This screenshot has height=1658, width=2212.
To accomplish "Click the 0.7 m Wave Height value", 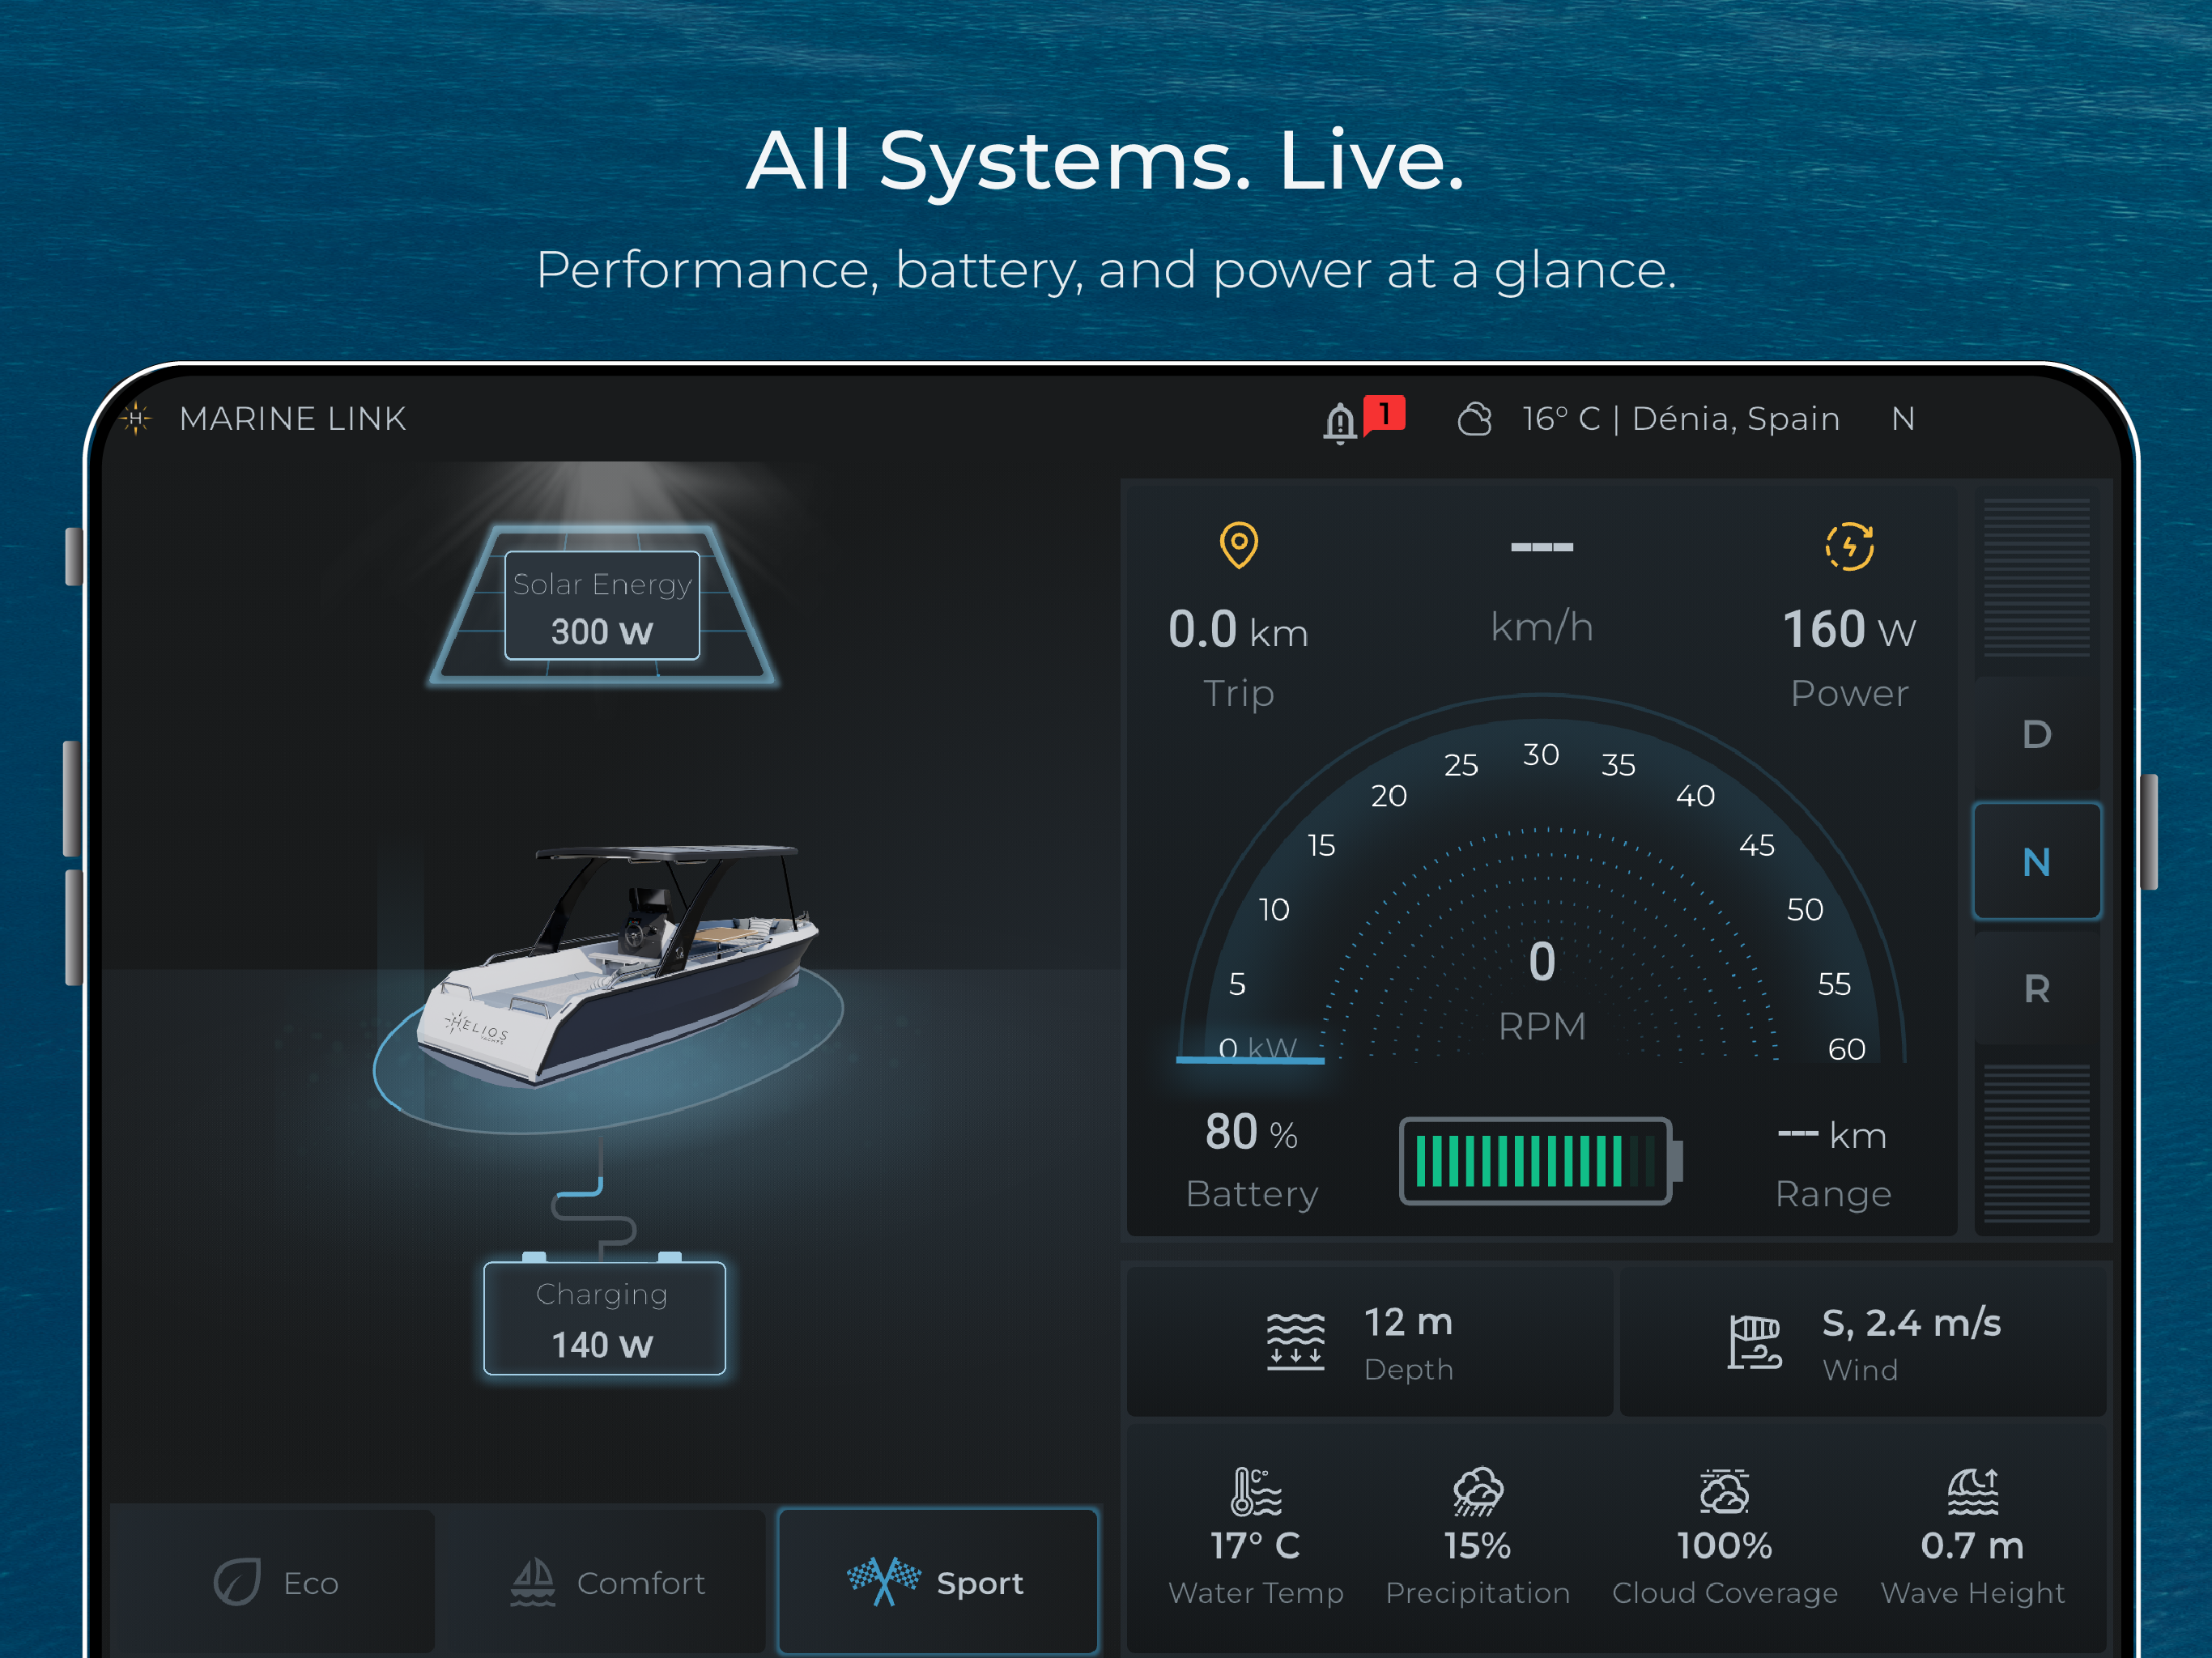I will 1972,1546.
